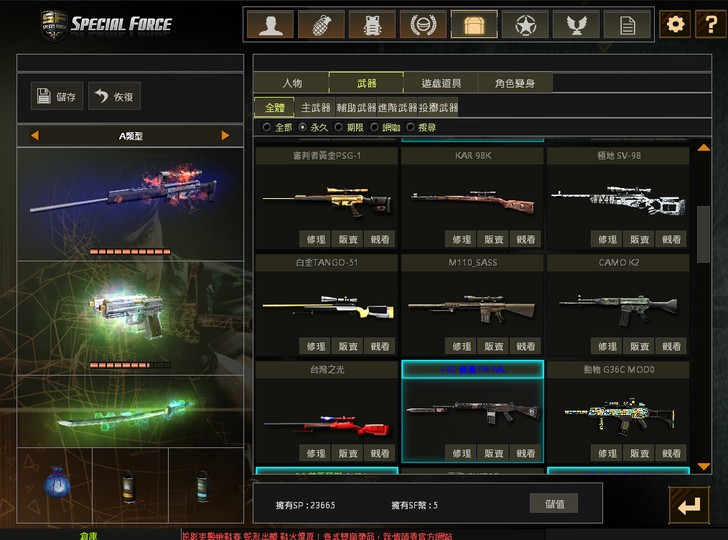Click the question mark help icon
Screen dimensions: 728x540
[711, 24]
